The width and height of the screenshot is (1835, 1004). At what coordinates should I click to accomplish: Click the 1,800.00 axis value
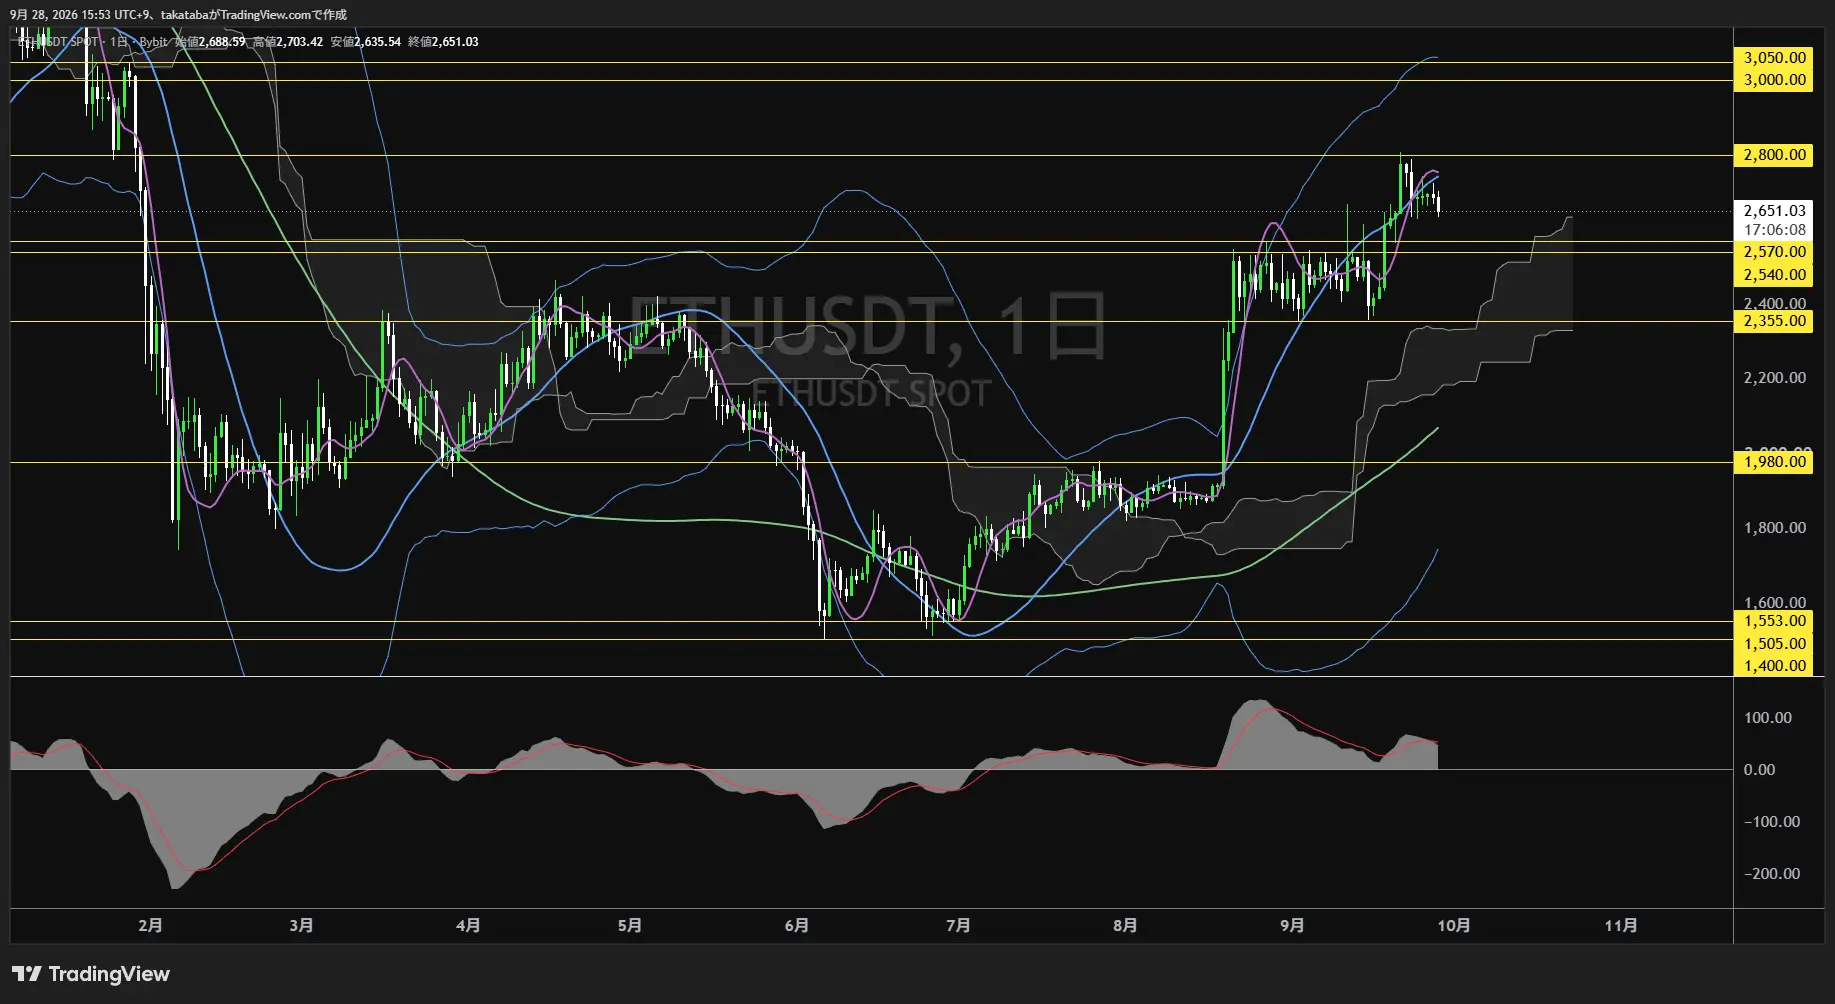[1774, 528]
